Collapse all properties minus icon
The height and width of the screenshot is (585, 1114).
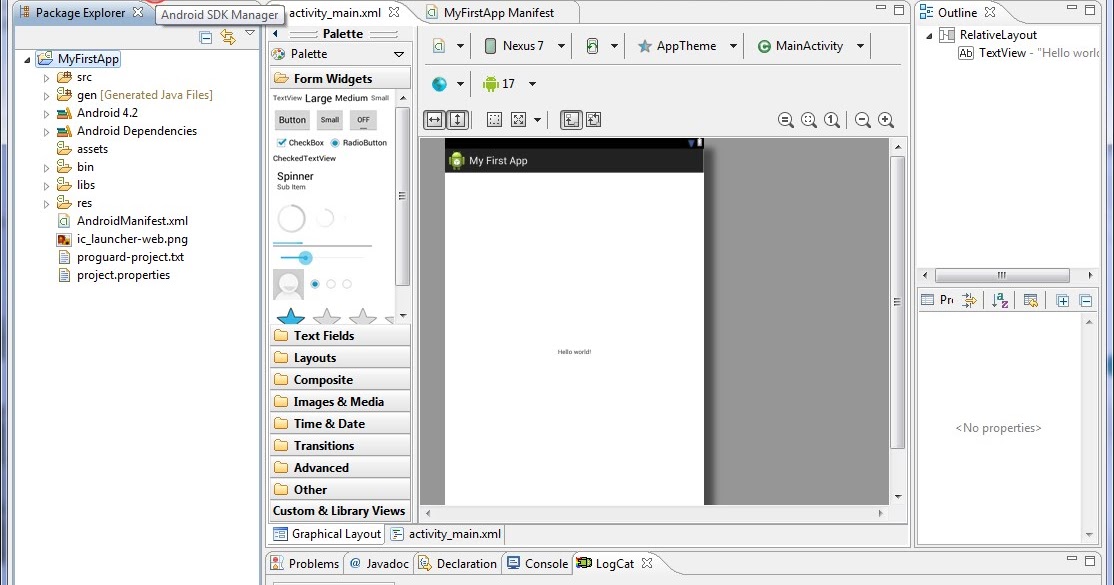[x=1086, y=301]
